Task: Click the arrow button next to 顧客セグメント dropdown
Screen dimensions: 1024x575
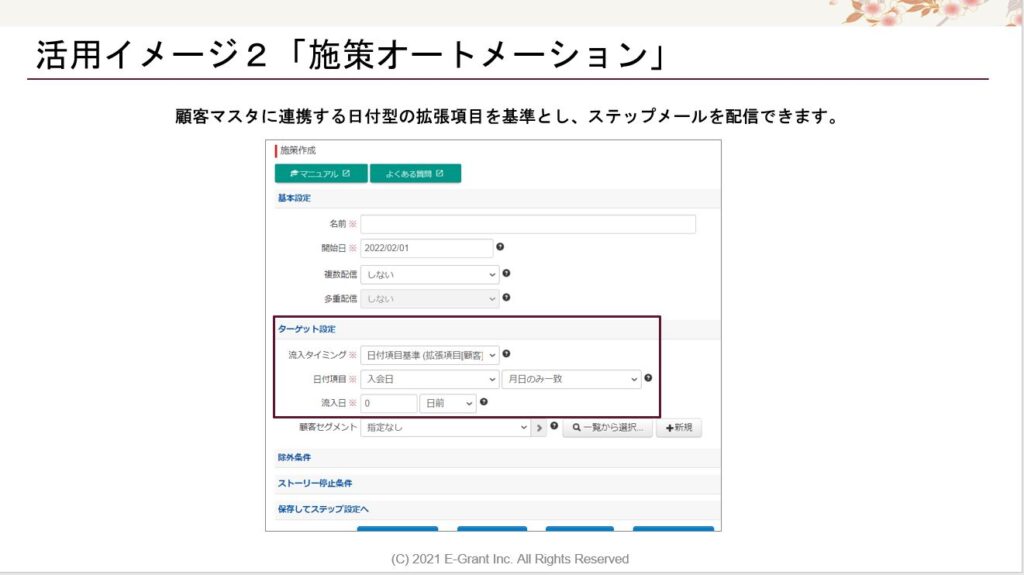Action: [540, 428]
